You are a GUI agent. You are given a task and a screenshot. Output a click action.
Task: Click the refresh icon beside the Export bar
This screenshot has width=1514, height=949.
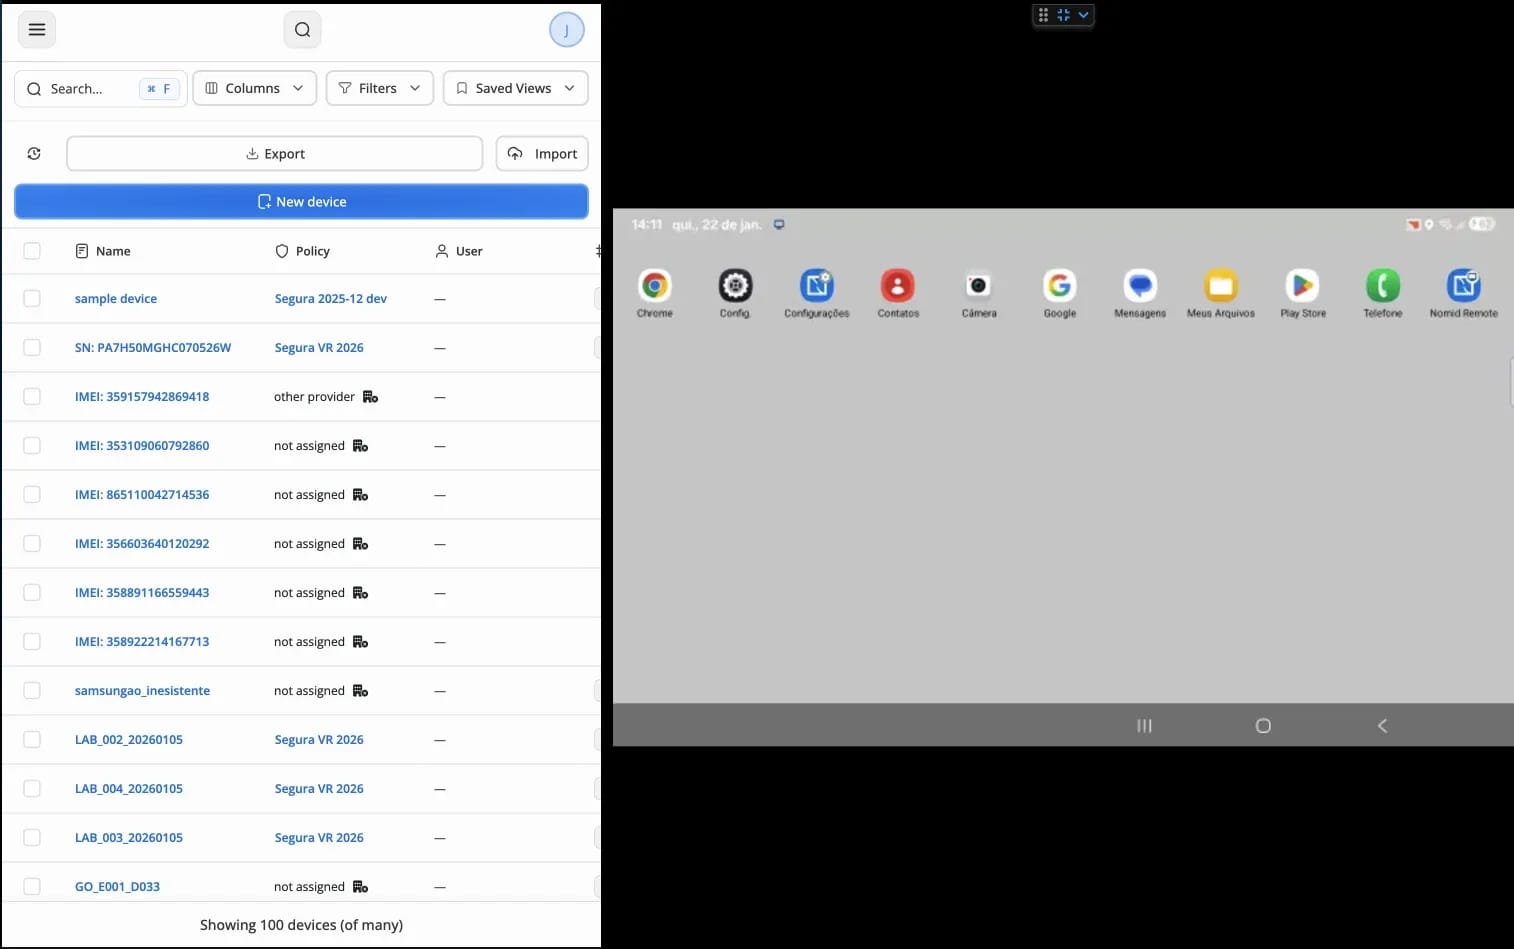[33, 153]
